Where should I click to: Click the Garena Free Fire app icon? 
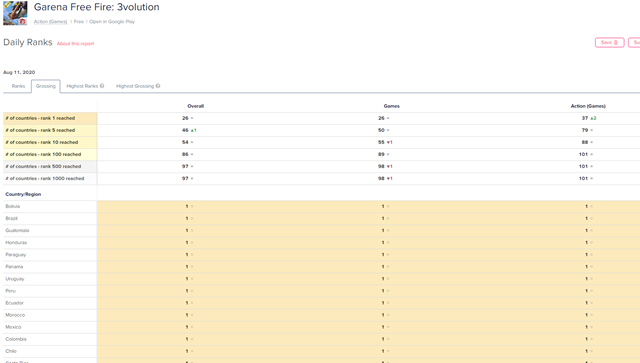coord(15,13)
